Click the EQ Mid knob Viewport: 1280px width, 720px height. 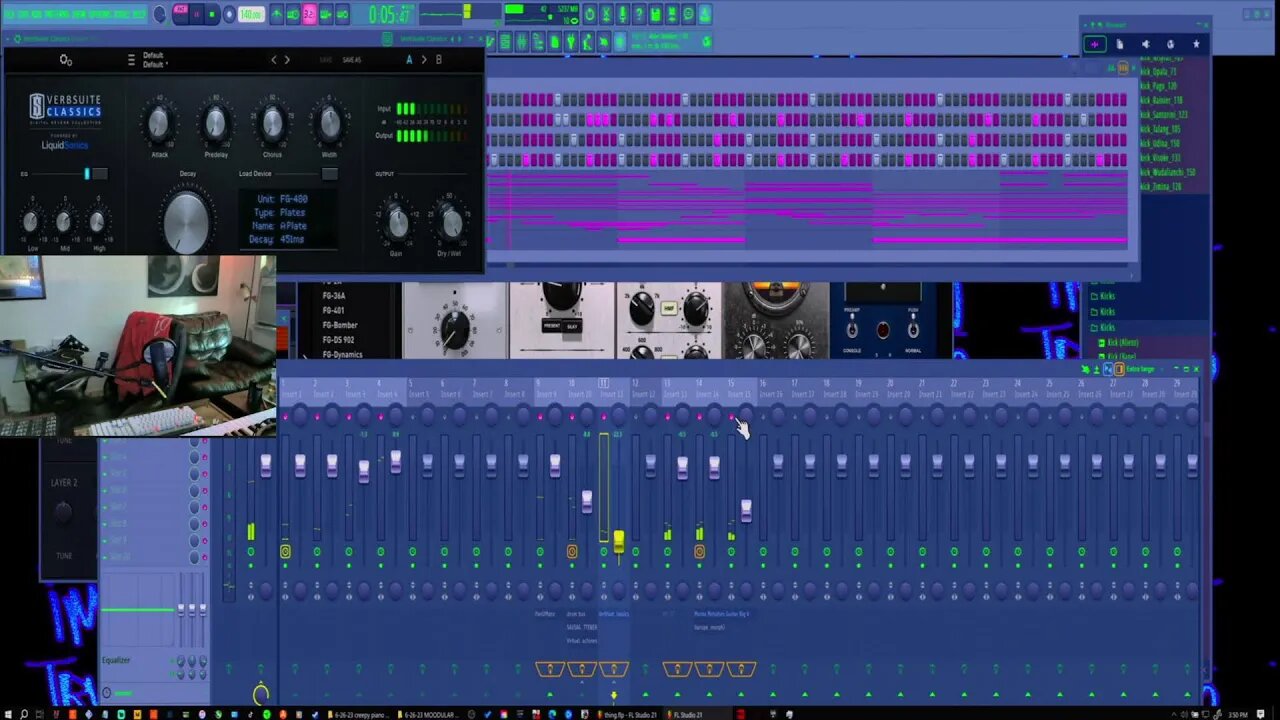(x=64, y=222)
